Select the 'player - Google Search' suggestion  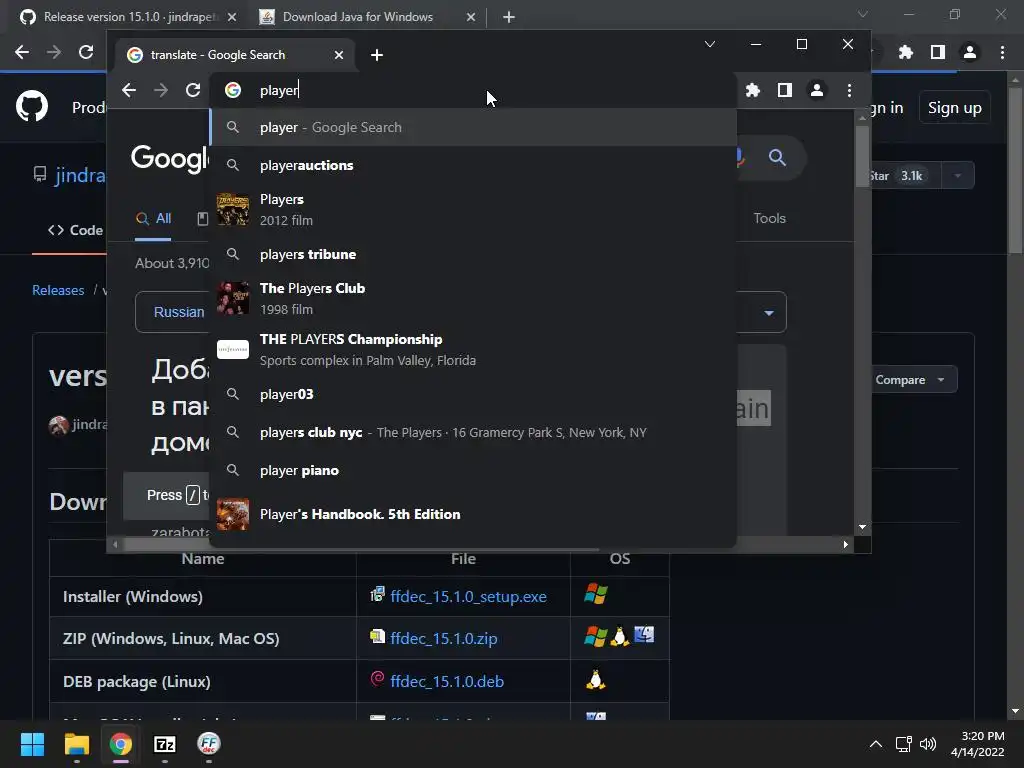[473, 127]
